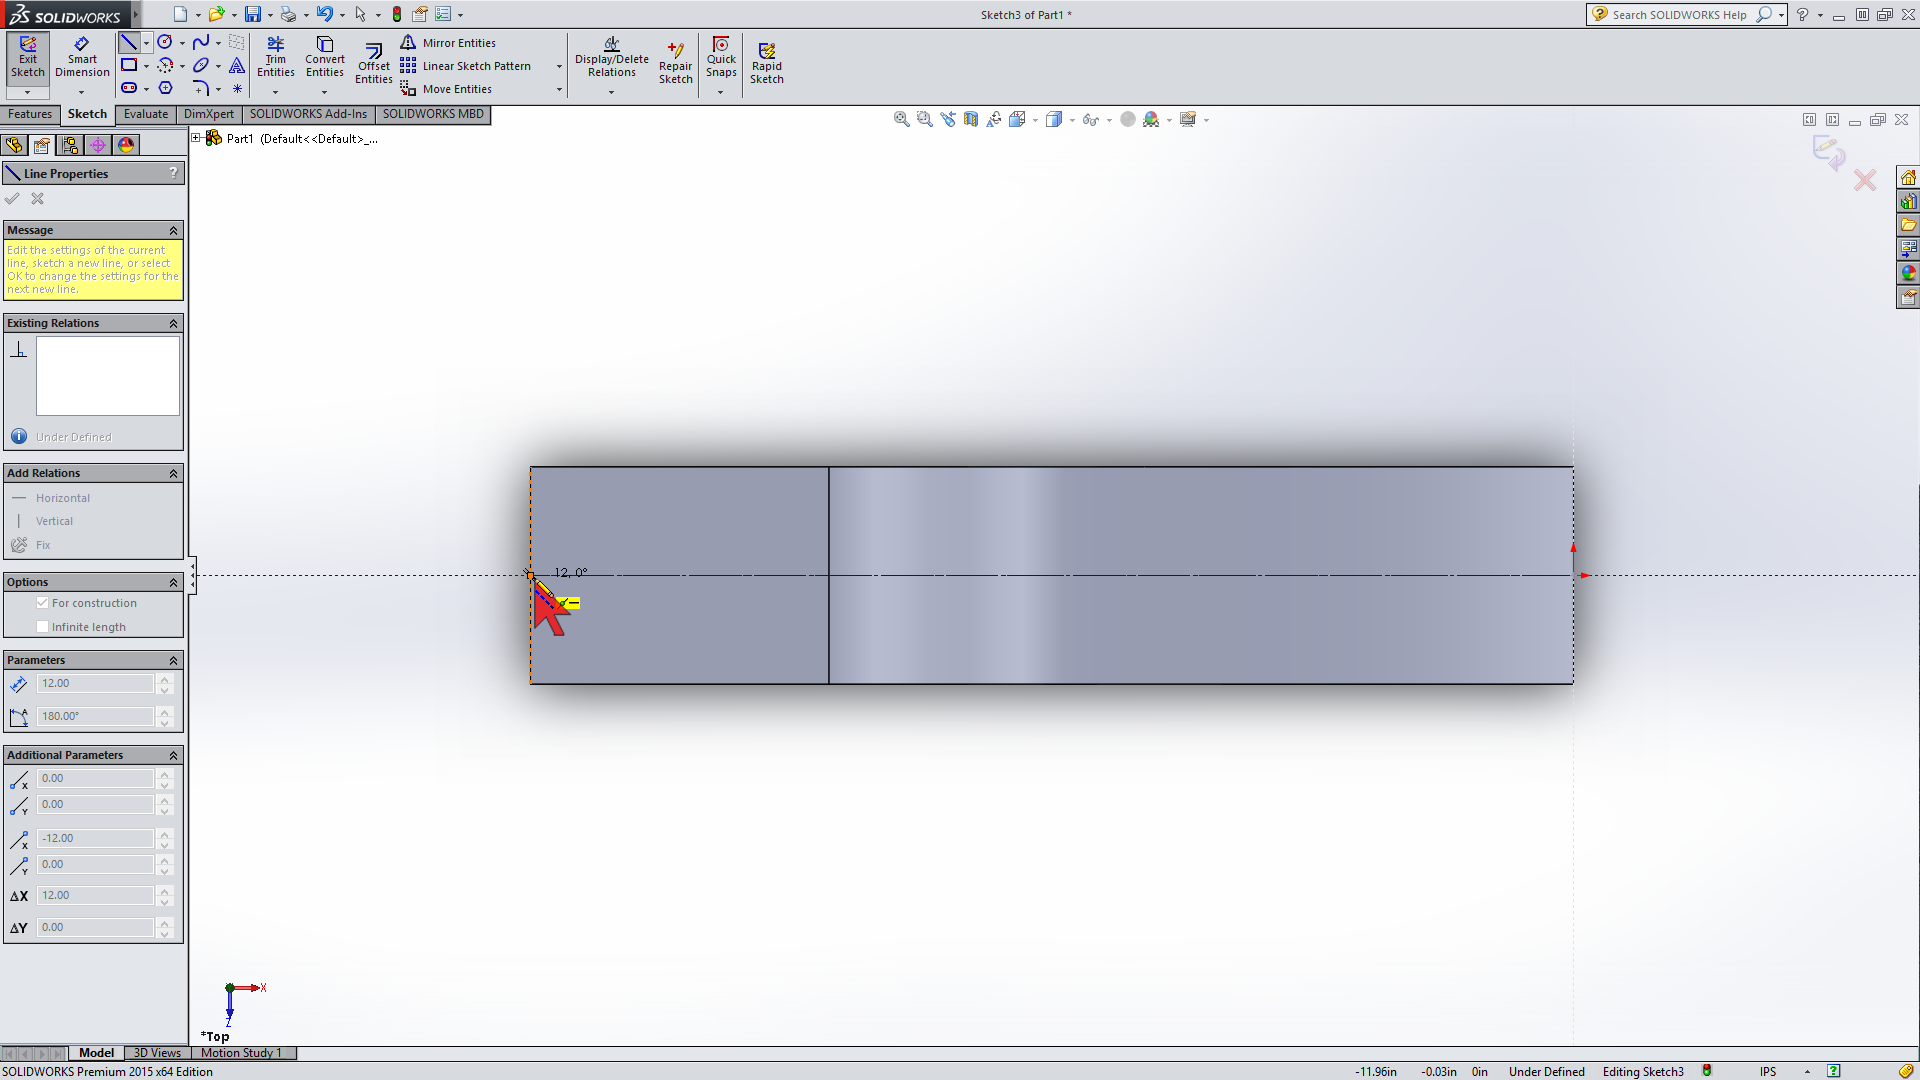The image size is (1920, 1080).
Task: Add a Horizontal relation to the line
Action: click(64, 497)
